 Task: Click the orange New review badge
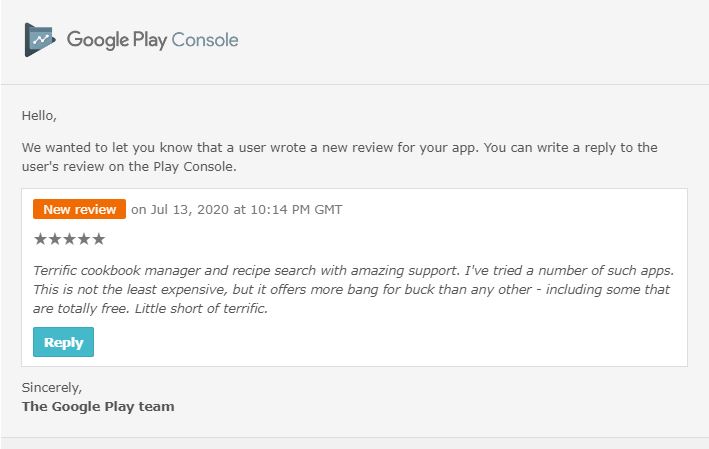(x=80, y=209)
